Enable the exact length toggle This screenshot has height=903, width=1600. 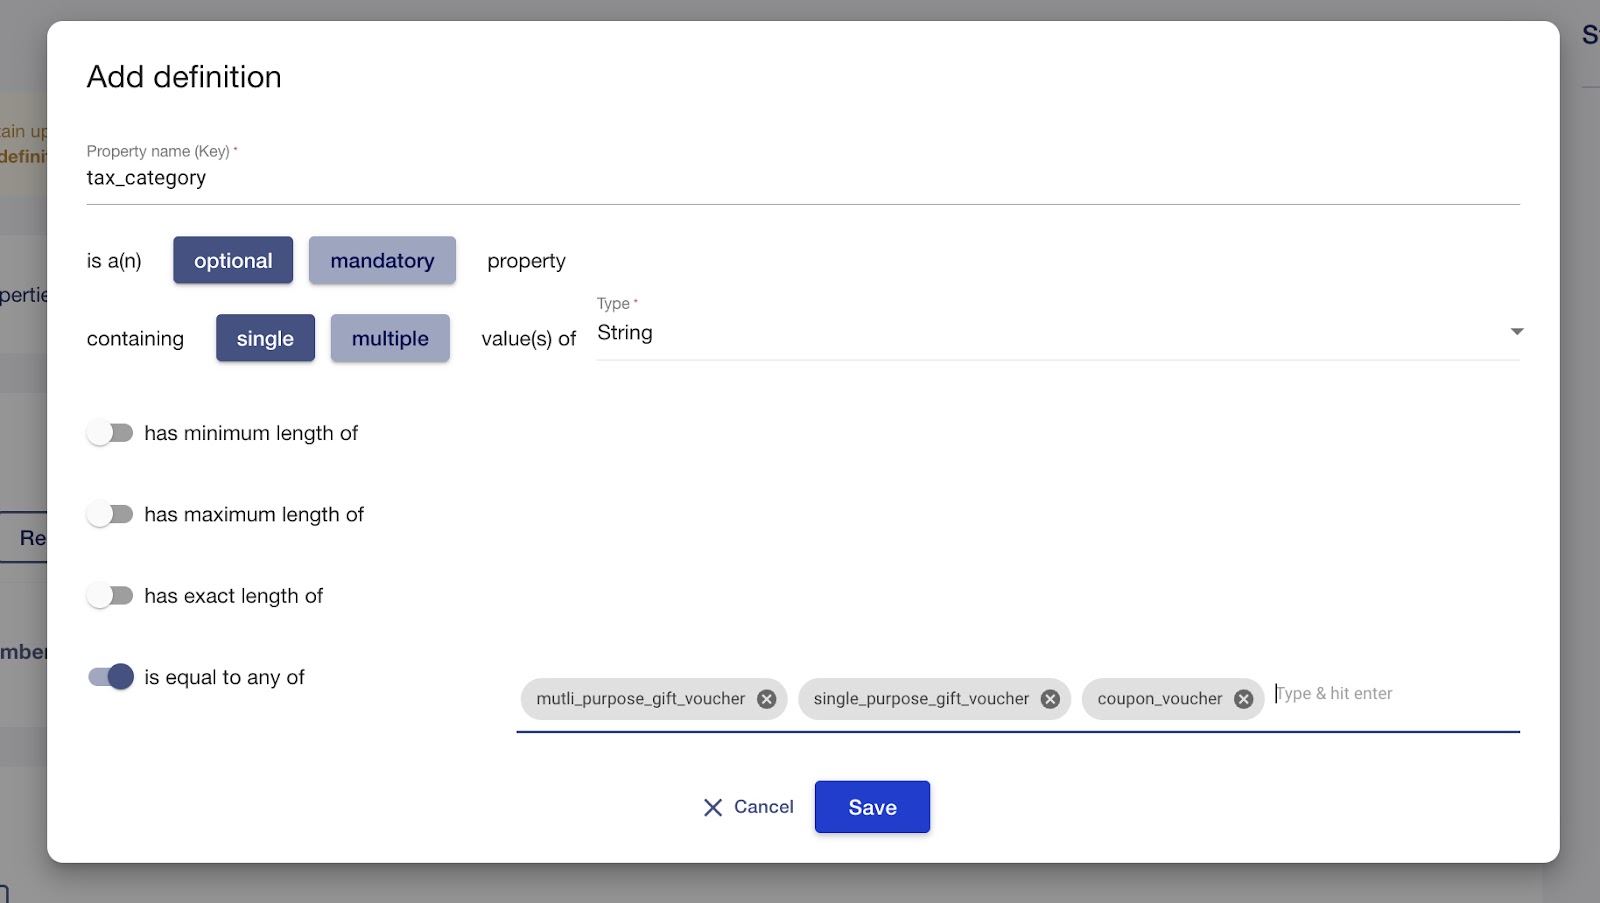click(110, 596)
